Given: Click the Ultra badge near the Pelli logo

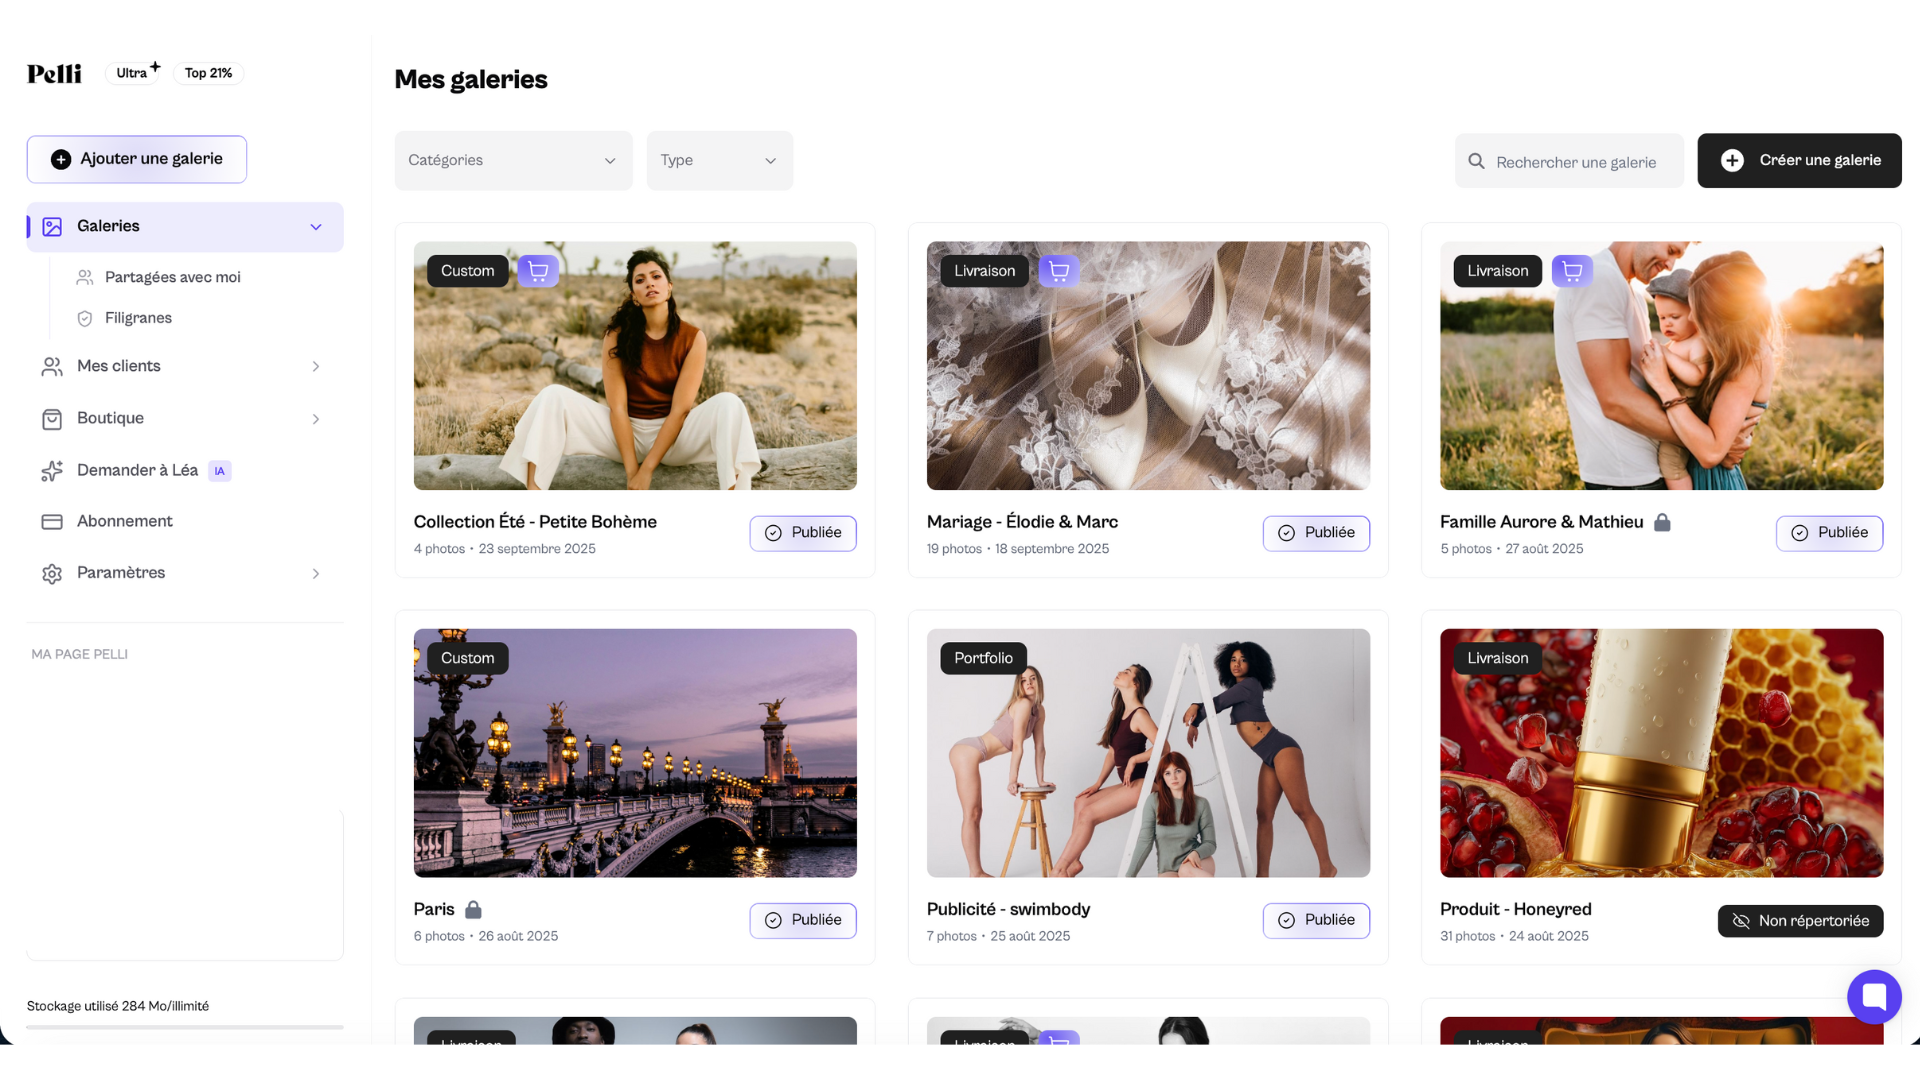Looking at the screenshot, I should tap(133, 72).
